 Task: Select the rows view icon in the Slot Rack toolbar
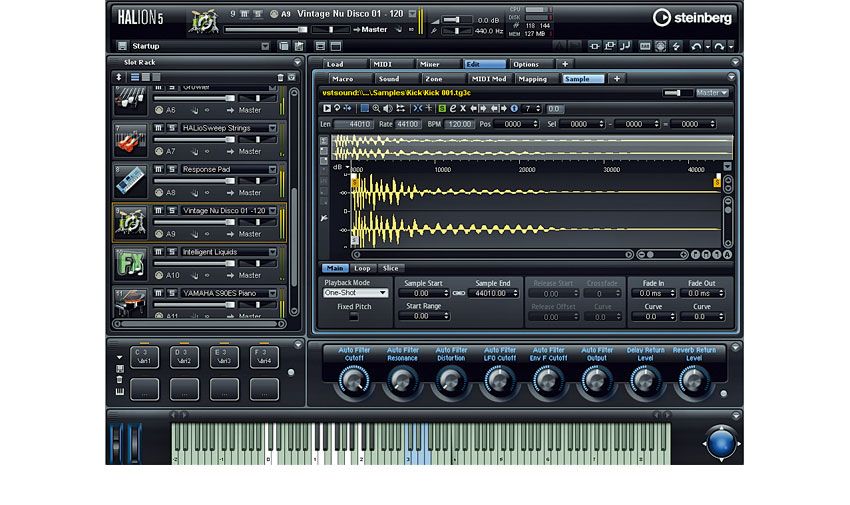click(x=135, y=77)
